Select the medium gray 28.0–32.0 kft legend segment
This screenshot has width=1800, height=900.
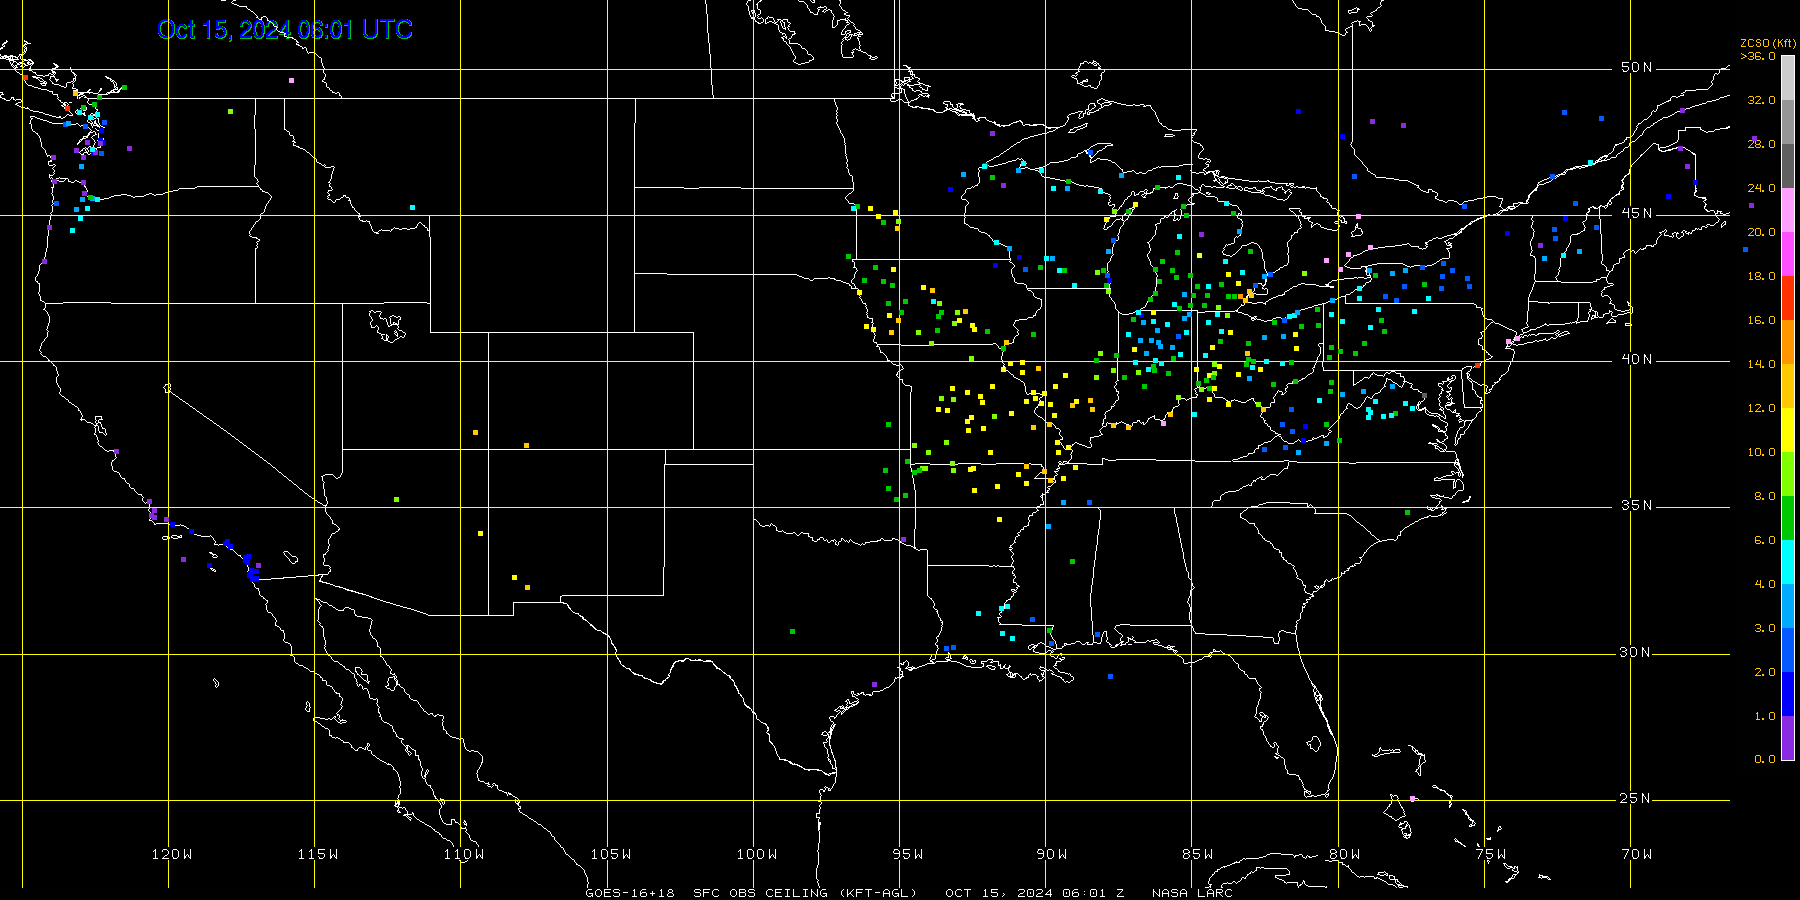point(1788,122)
